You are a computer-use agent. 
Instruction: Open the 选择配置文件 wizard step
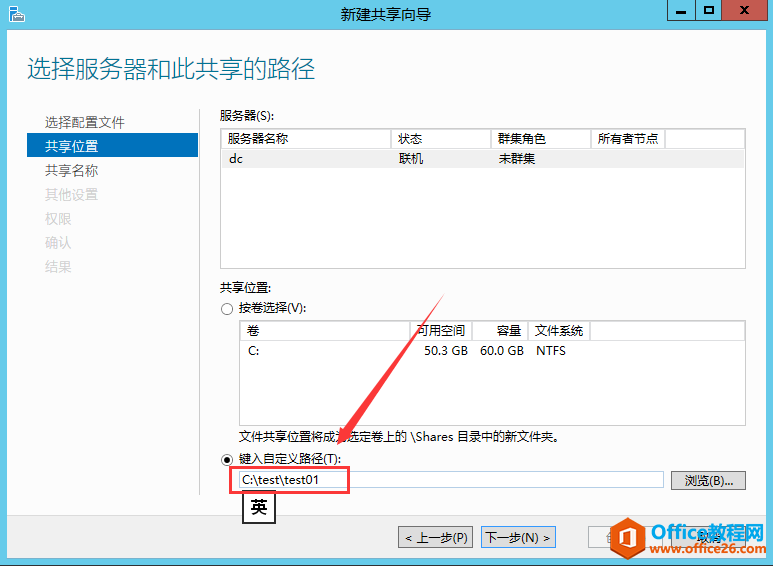(85, 122)
